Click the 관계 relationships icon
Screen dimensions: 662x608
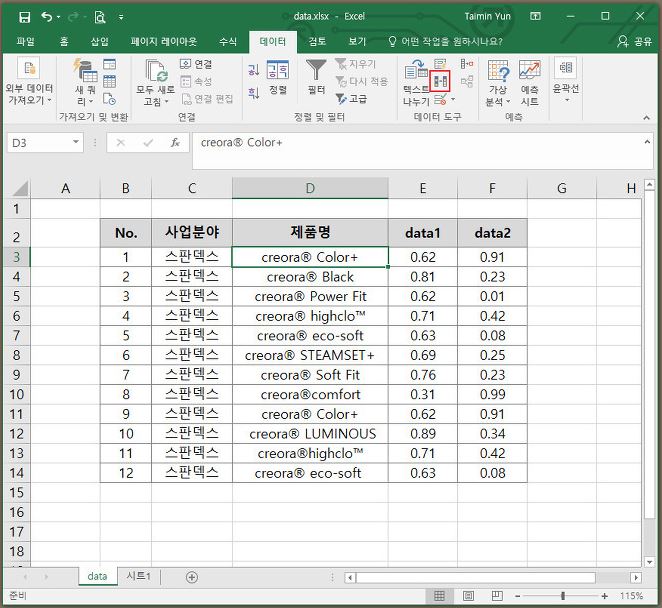point(467,81)
